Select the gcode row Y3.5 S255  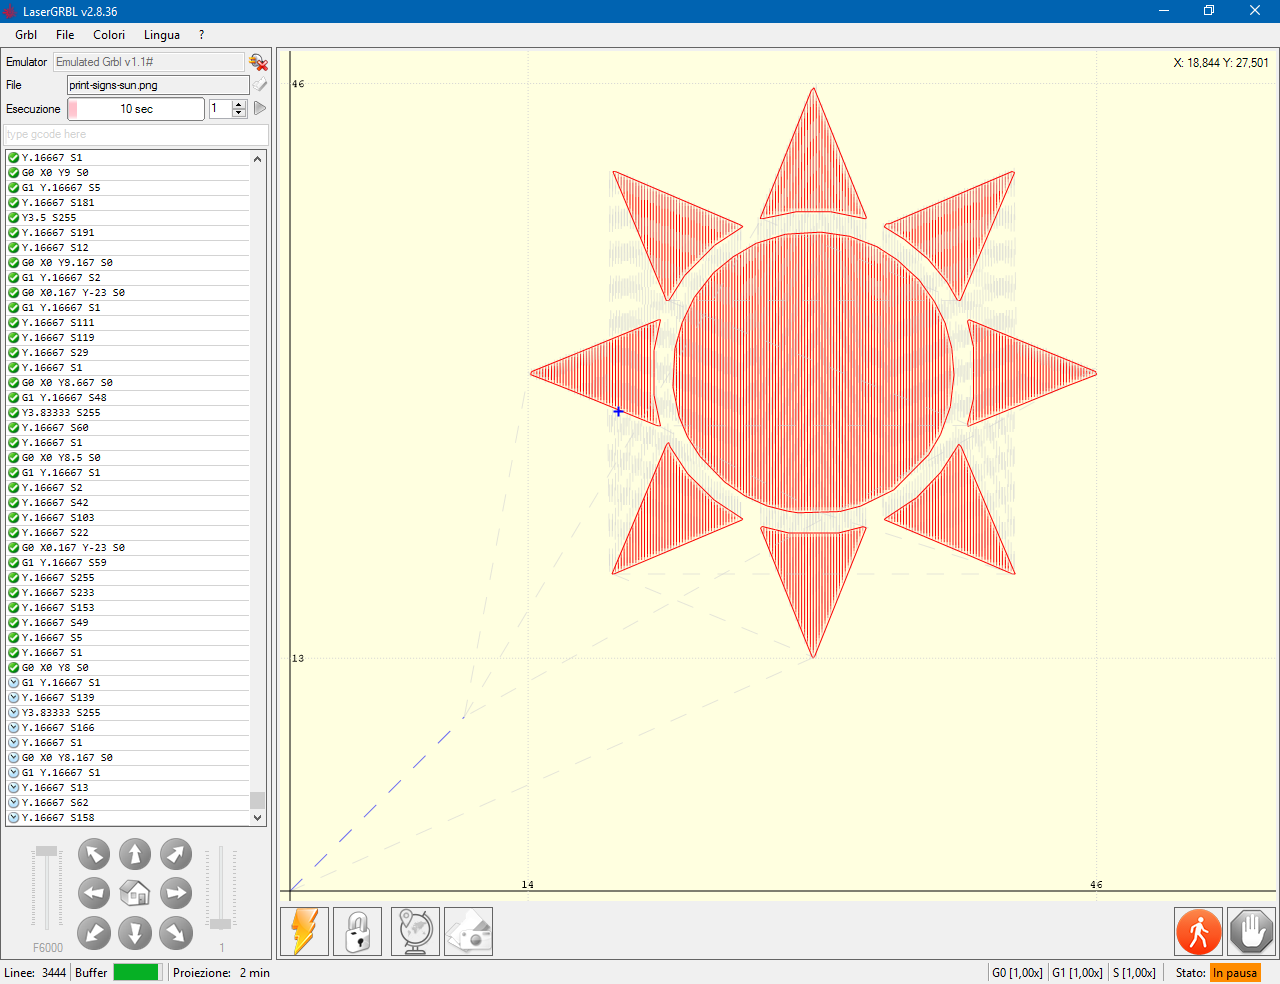point(128,217)
